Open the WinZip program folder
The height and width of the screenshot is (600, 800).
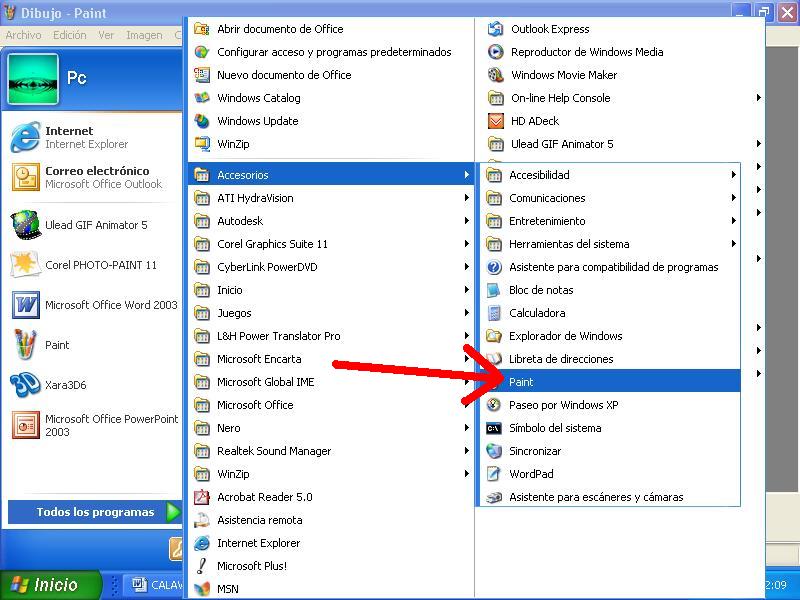click(331, 473)
